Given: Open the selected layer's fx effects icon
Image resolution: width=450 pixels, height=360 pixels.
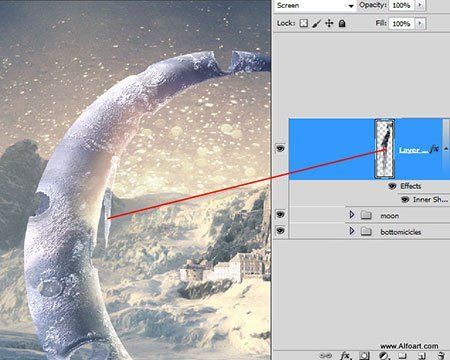Looking at the screenshot, I should click(434, 149).
